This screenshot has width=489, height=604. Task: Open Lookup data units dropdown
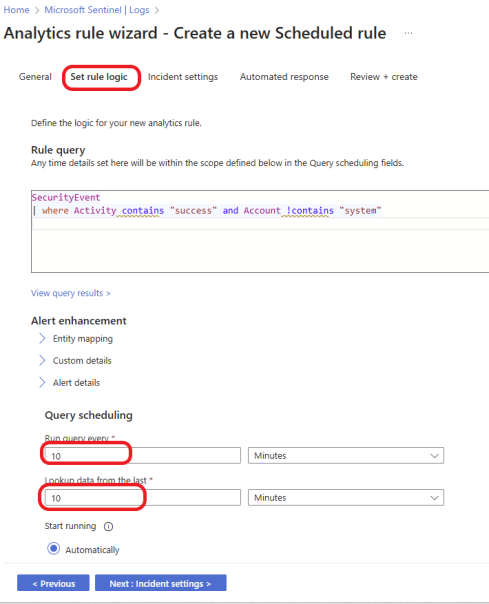346,497
